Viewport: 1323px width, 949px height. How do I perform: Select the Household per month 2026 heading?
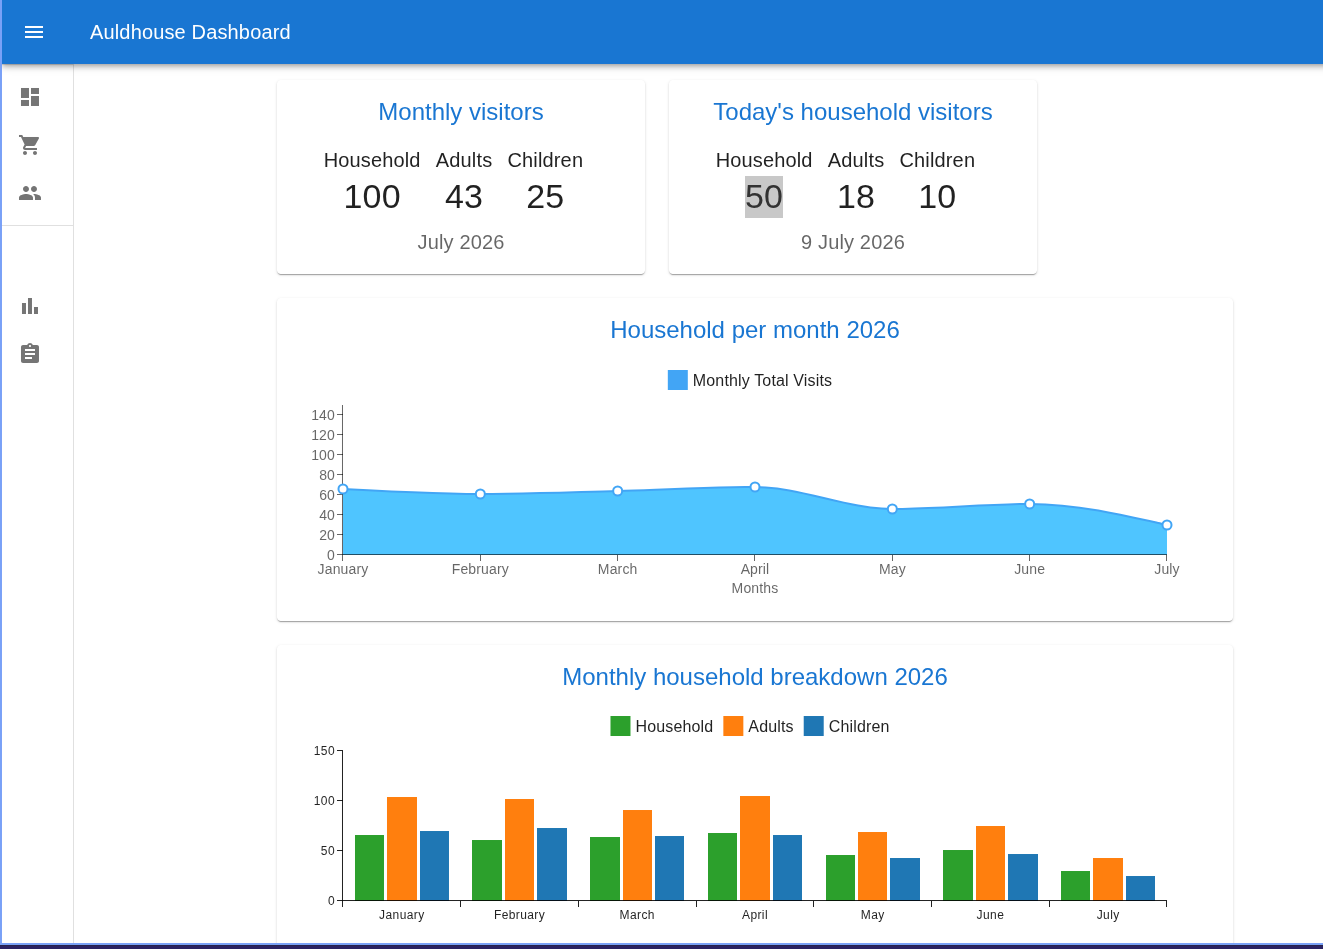coord(755,330)
